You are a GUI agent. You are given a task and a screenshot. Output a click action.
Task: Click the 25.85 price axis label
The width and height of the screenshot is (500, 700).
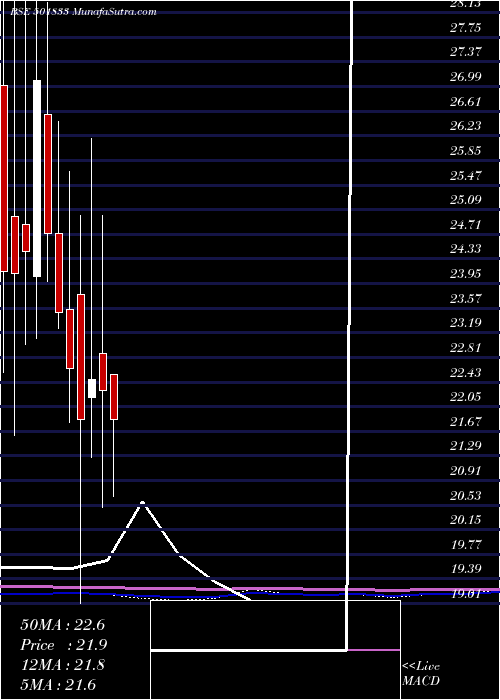465,151
